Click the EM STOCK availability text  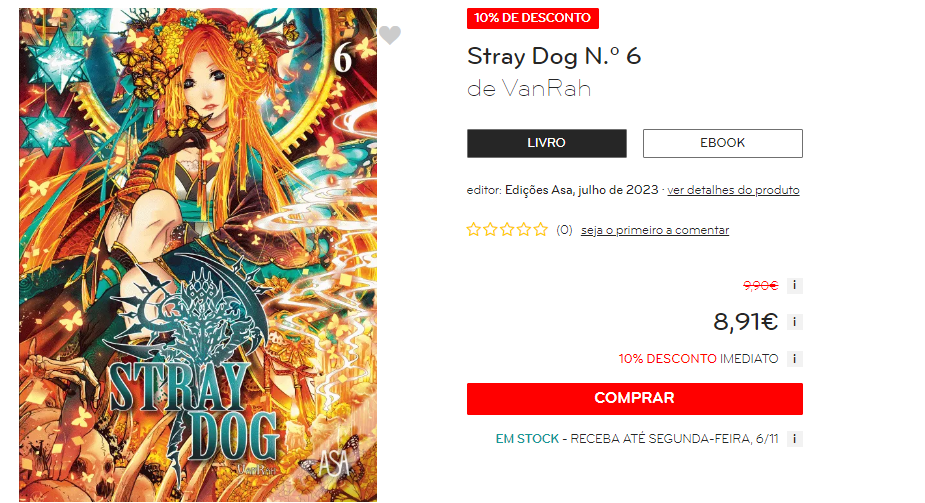[x=527, y=439]
